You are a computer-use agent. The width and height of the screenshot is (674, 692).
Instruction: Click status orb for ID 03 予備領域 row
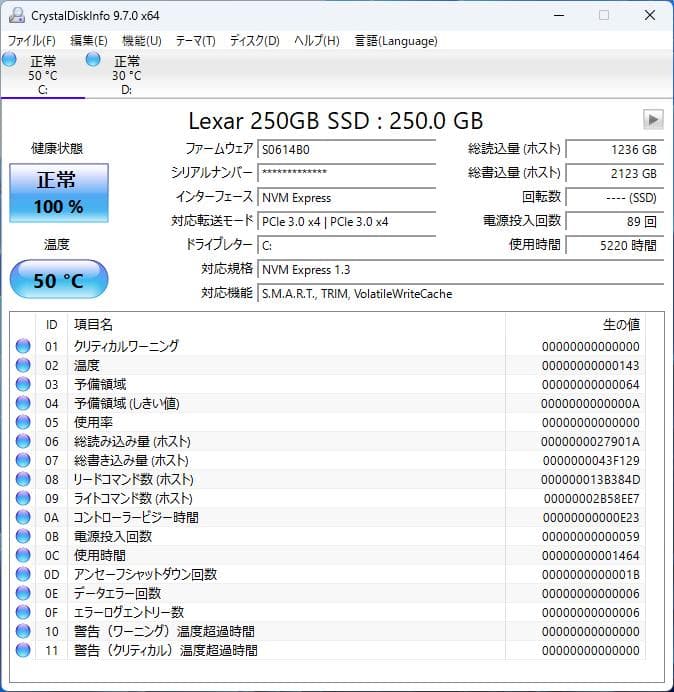pos(23,384)
